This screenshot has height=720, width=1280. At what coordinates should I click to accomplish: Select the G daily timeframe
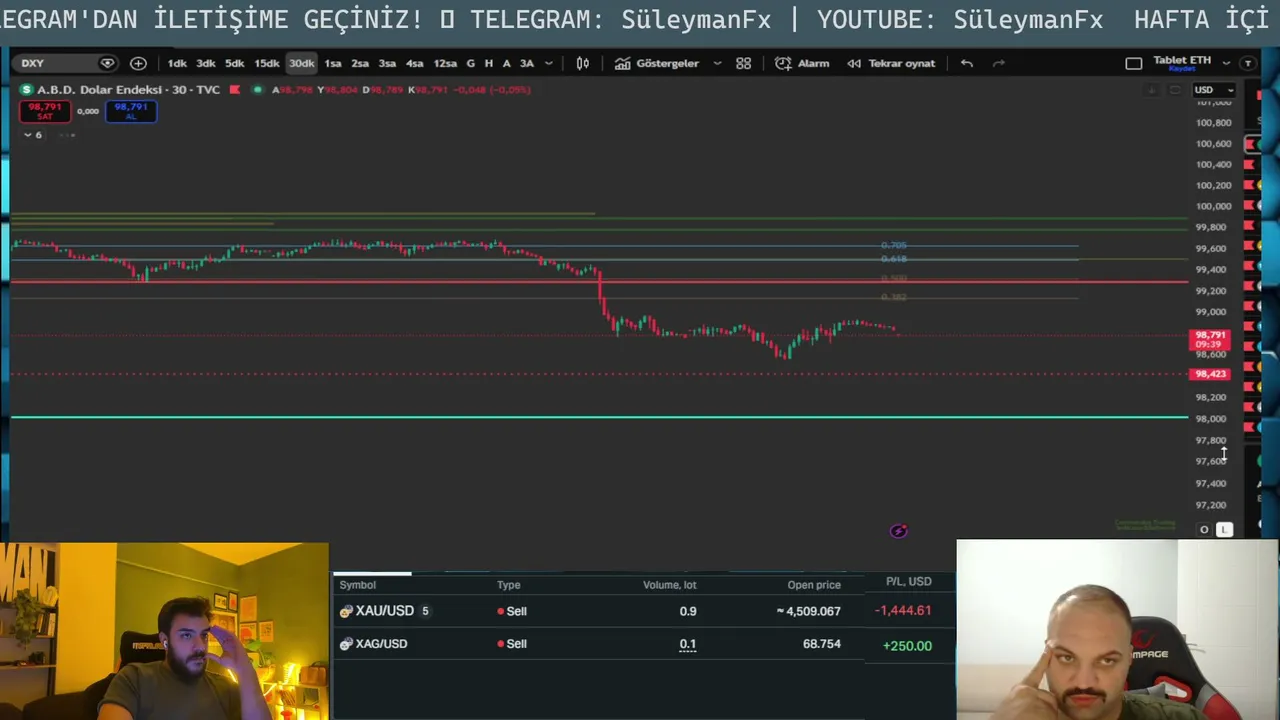(471, 63)
